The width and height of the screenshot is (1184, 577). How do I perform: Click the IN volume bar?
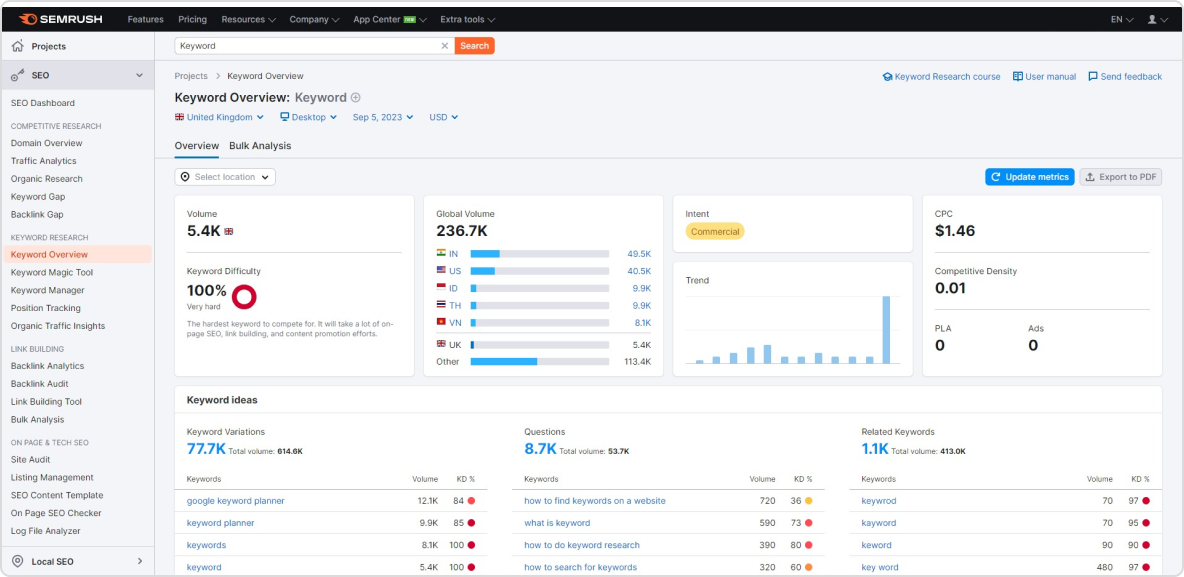(539, 254)
